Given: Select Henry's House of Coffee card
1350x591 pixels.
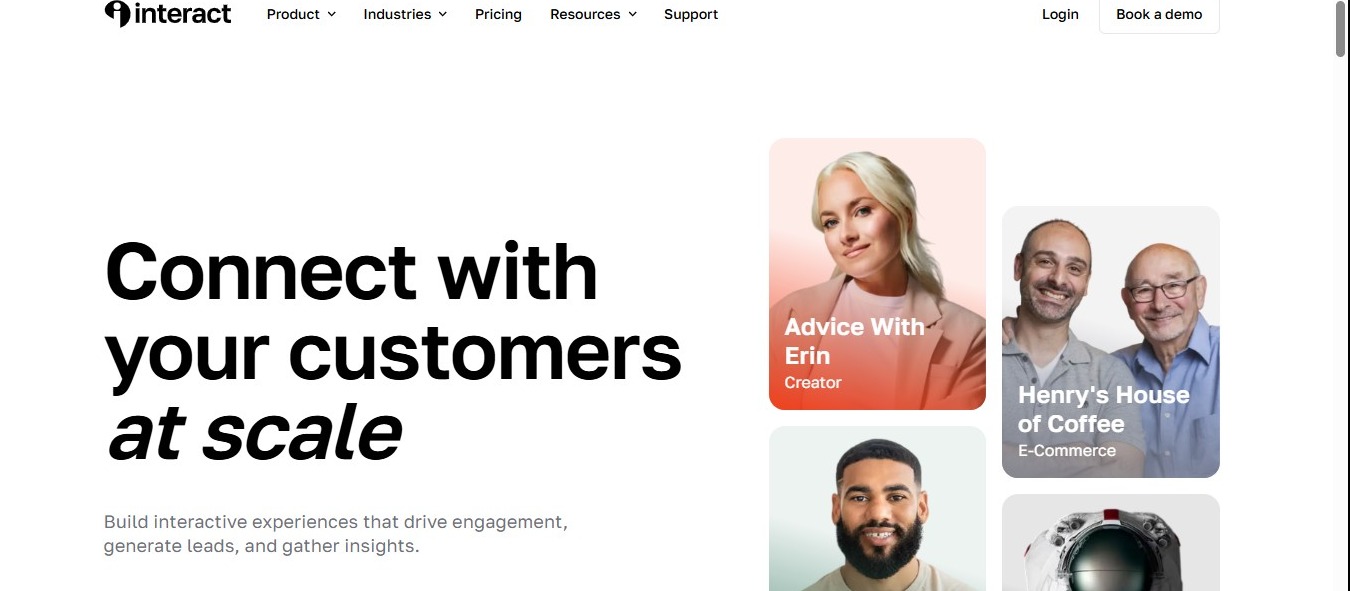Looking at the screenshot, I should [x=1110, y=342].
